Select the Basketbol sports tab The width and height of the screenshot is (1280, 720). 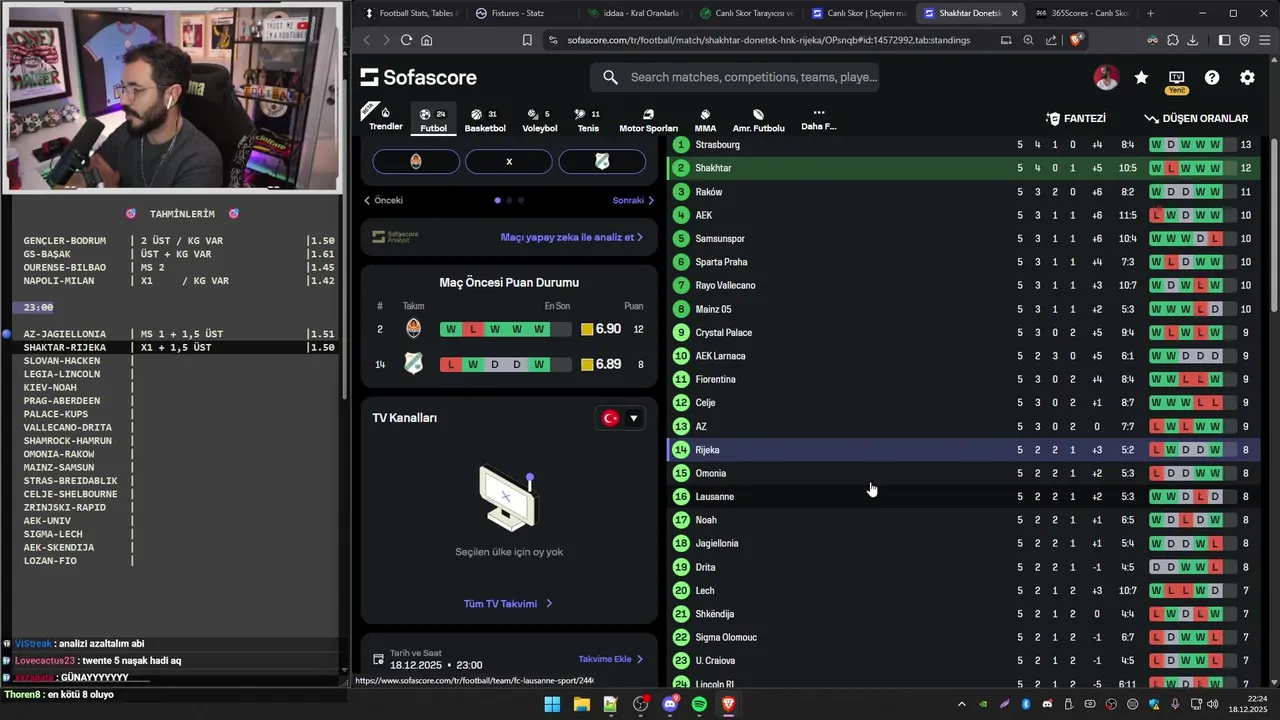pos(485,120)
